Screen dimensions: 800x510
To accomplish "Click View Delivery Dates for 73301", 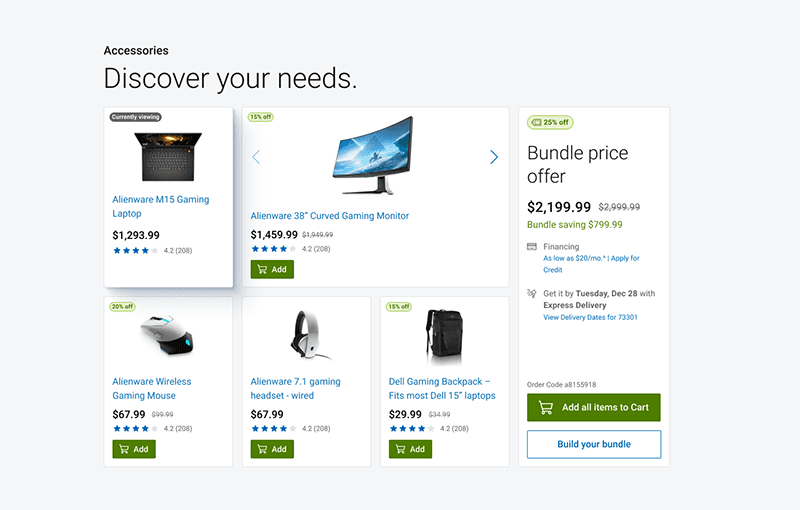I will pos(590,317).
